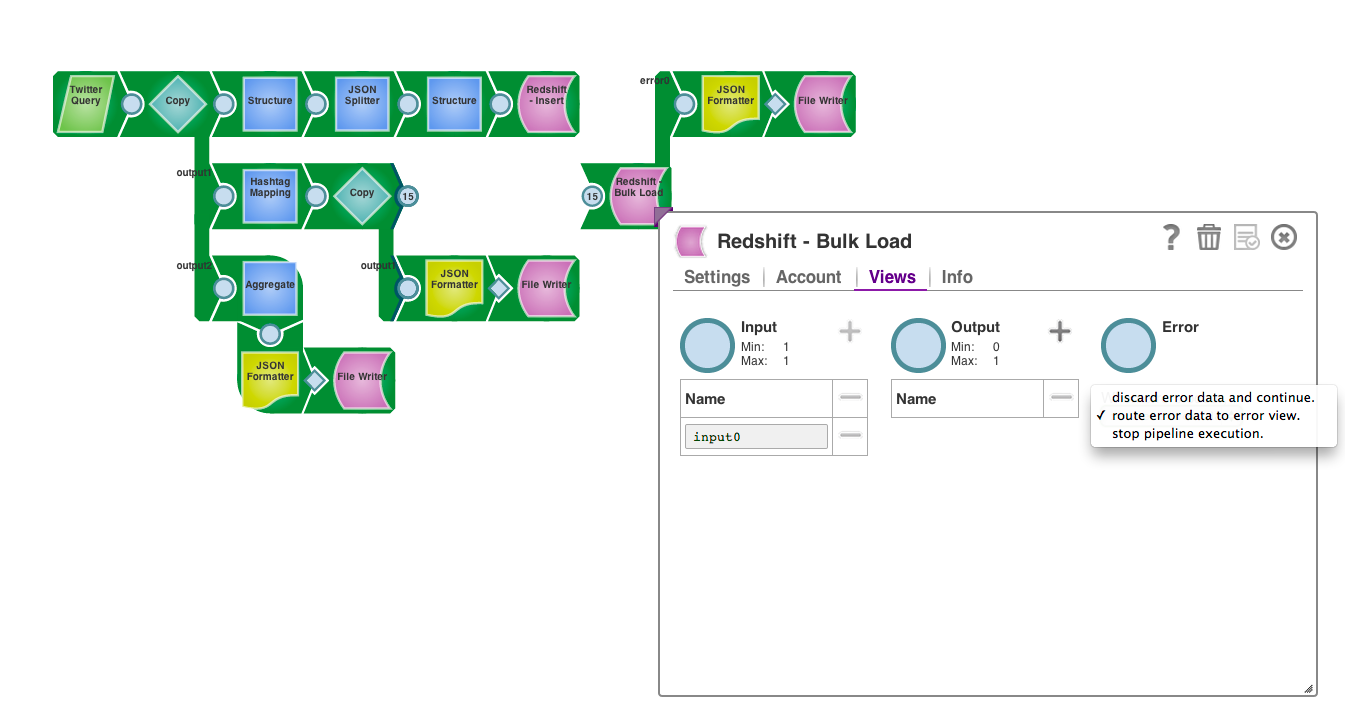Click the output1 label
The height and width of the screenshot is (724, 1345).
point(194,172)
